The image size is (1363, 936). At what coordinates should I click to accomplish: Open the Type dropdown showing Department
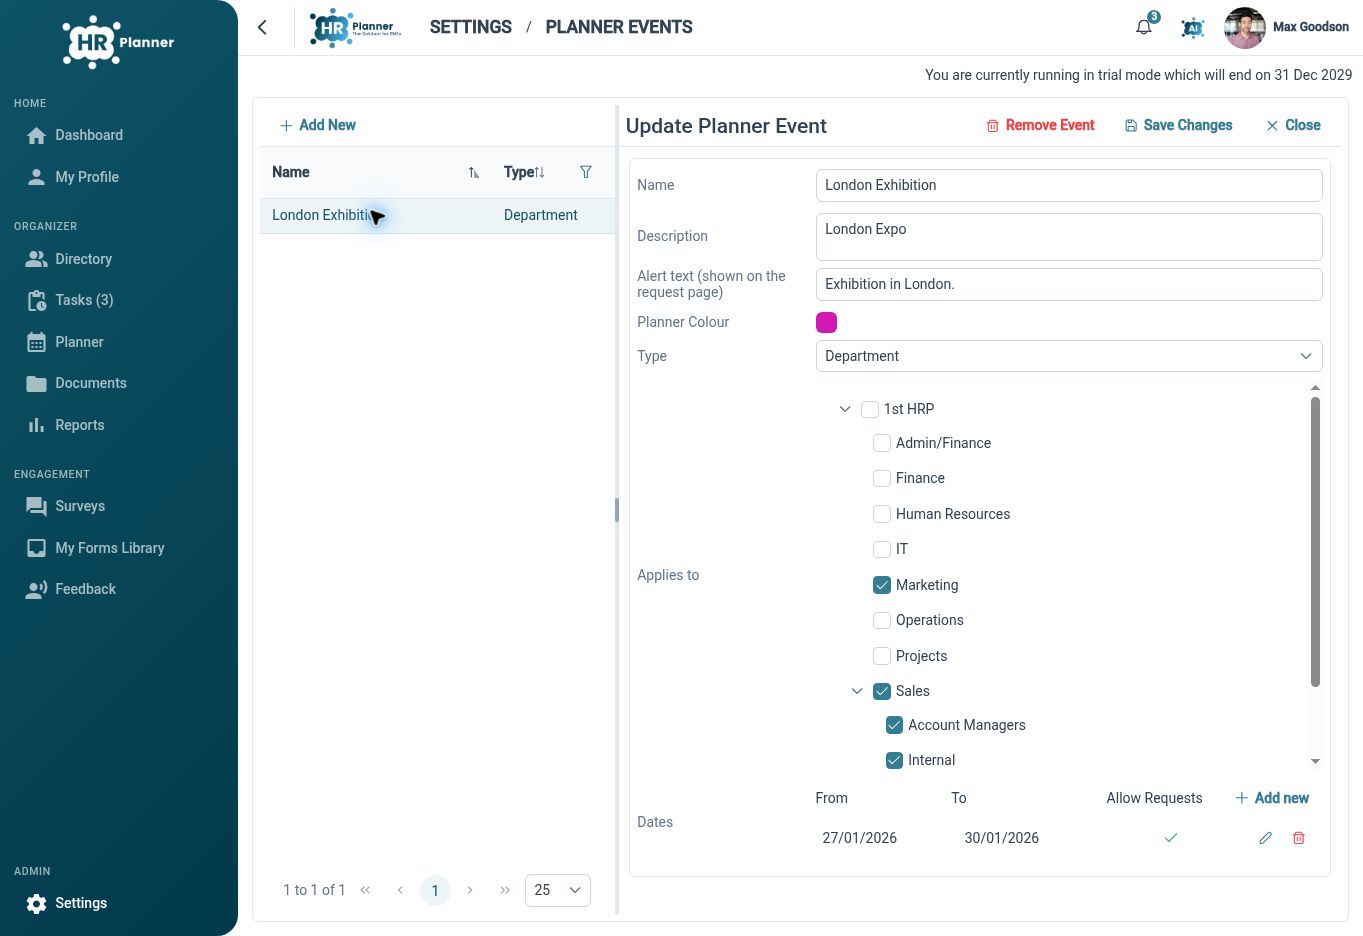[1069, 356]
